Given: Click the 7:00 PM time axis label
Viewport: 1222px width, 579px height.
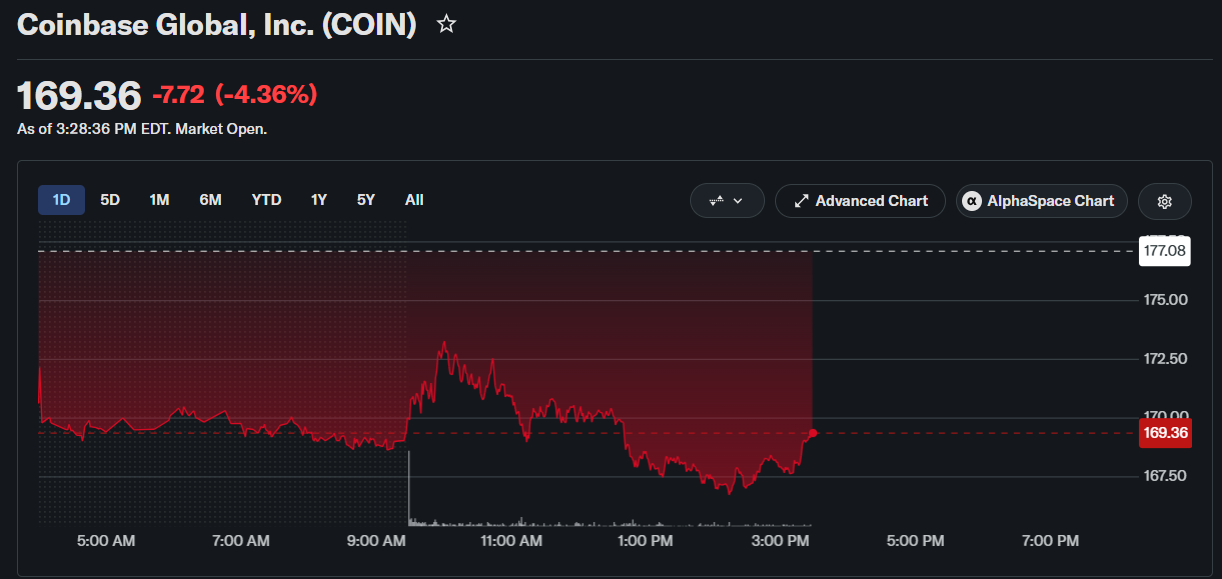Looking at the screenshot, I should click(1051, 541).
